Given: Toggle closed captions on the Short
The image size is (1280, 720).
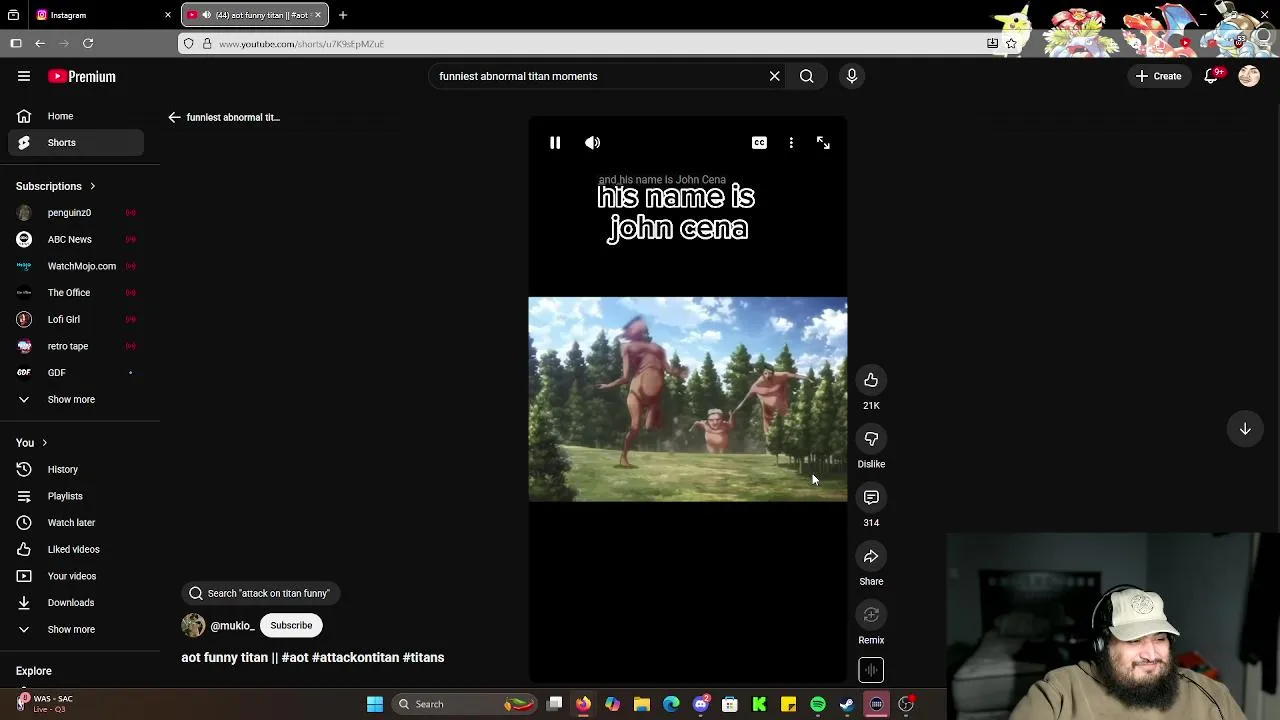Looking at the screenshot, I should coord(759,143).
